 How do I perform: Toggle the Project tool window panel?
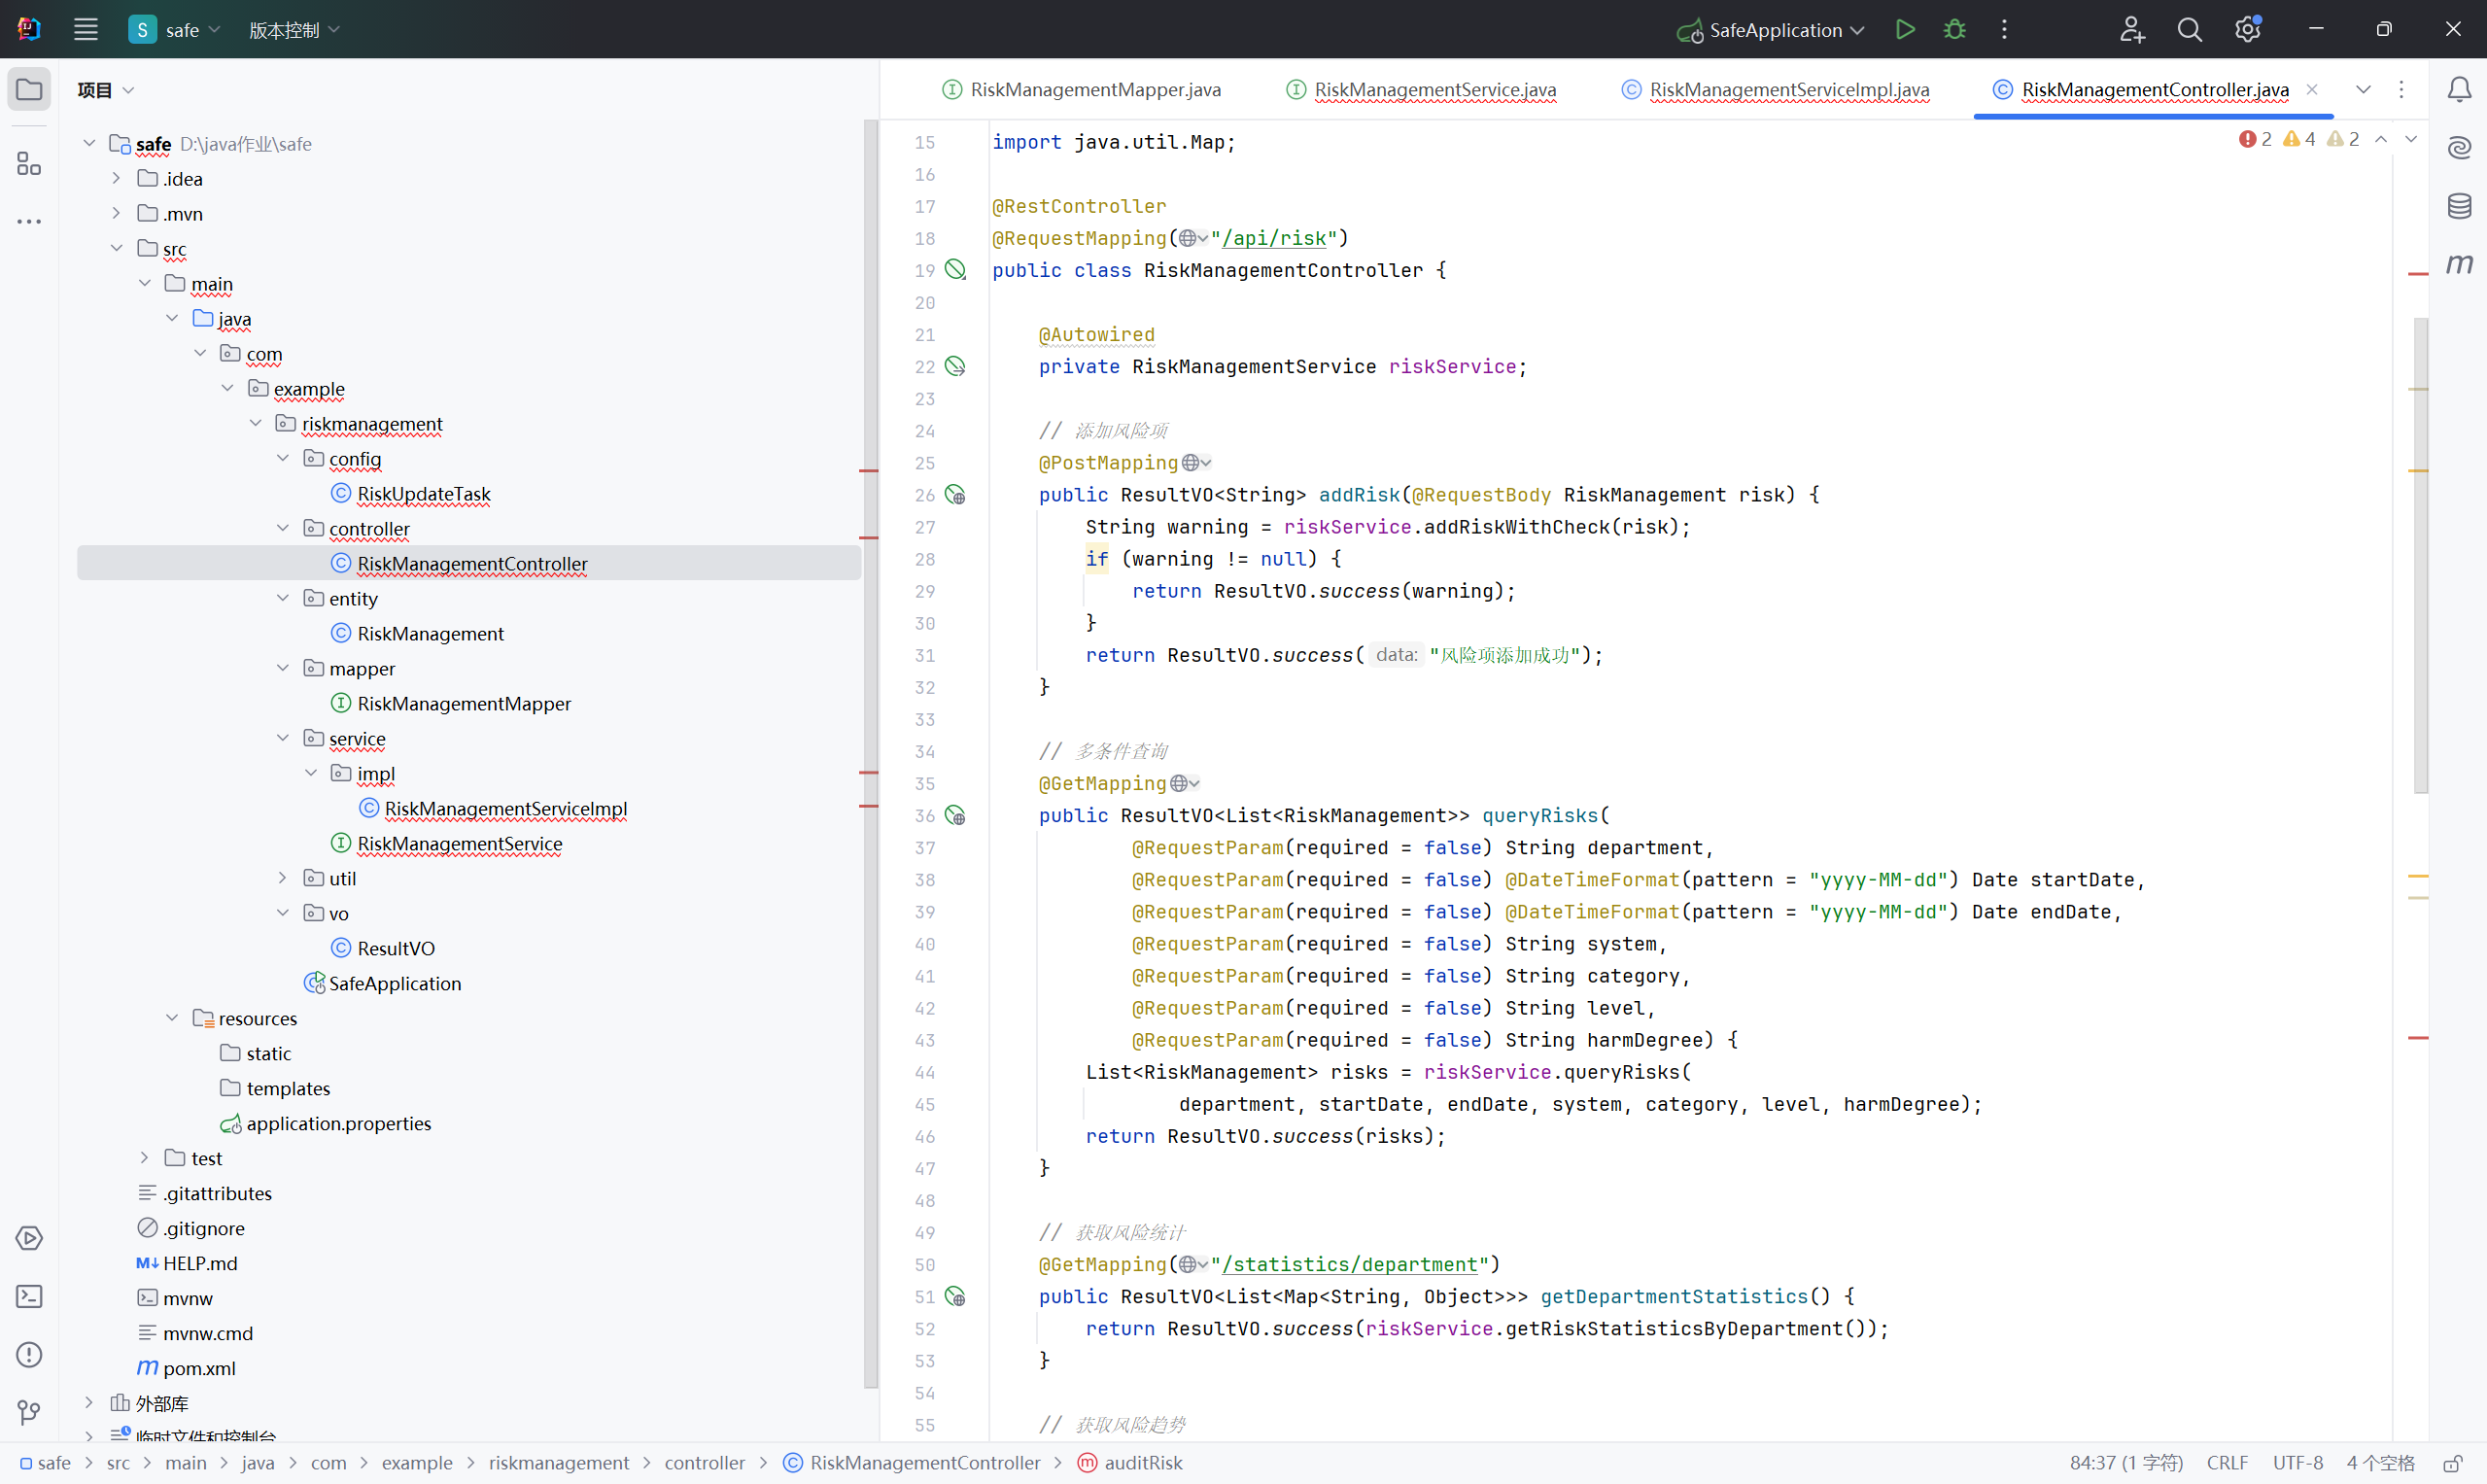29,90
